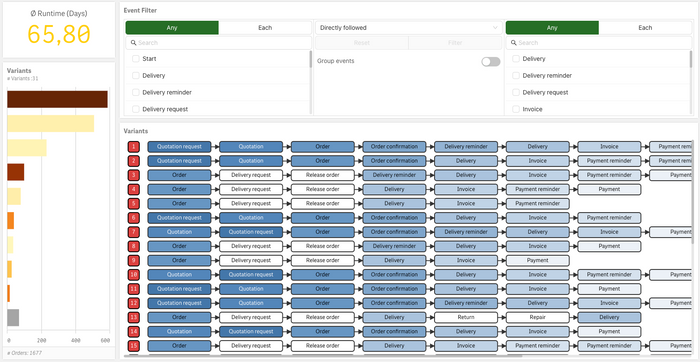This screenshot has height=362, width=700.
Task: Click the search icon in left event filter
Action: pyautogui.click(x=133, y=43)
